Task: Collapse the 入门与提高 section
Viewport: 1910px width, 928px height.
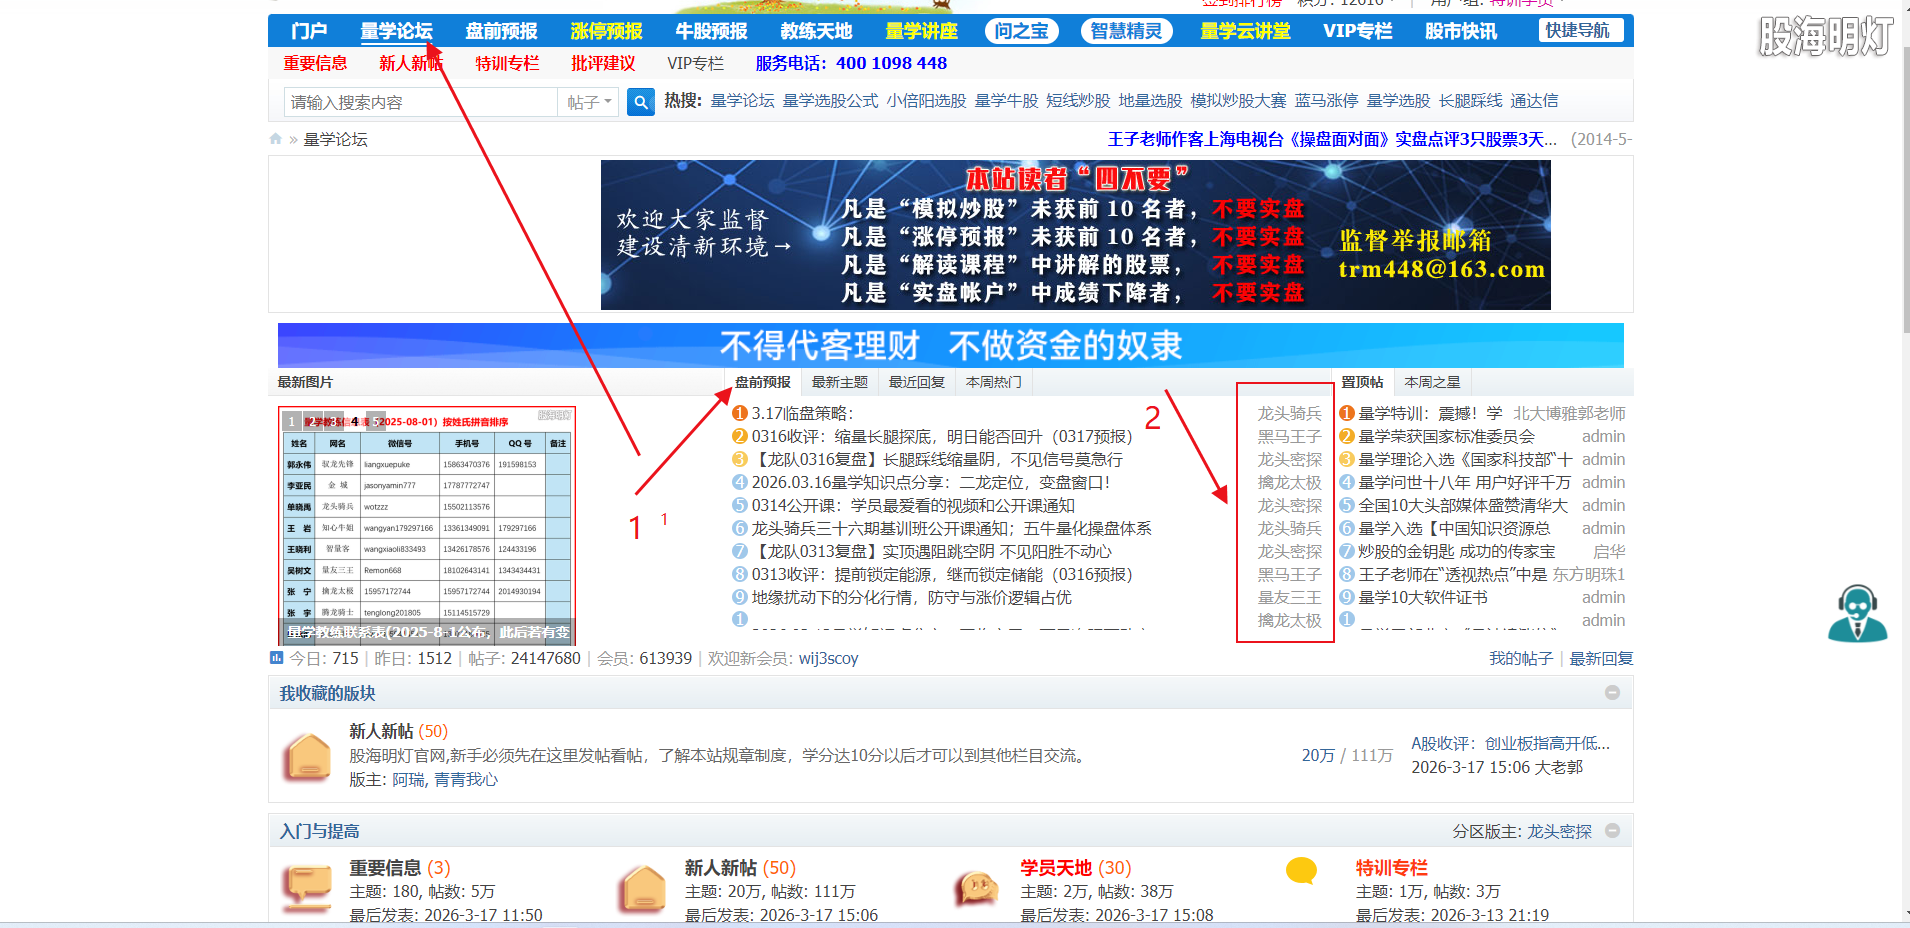Action: point(1611,830)
